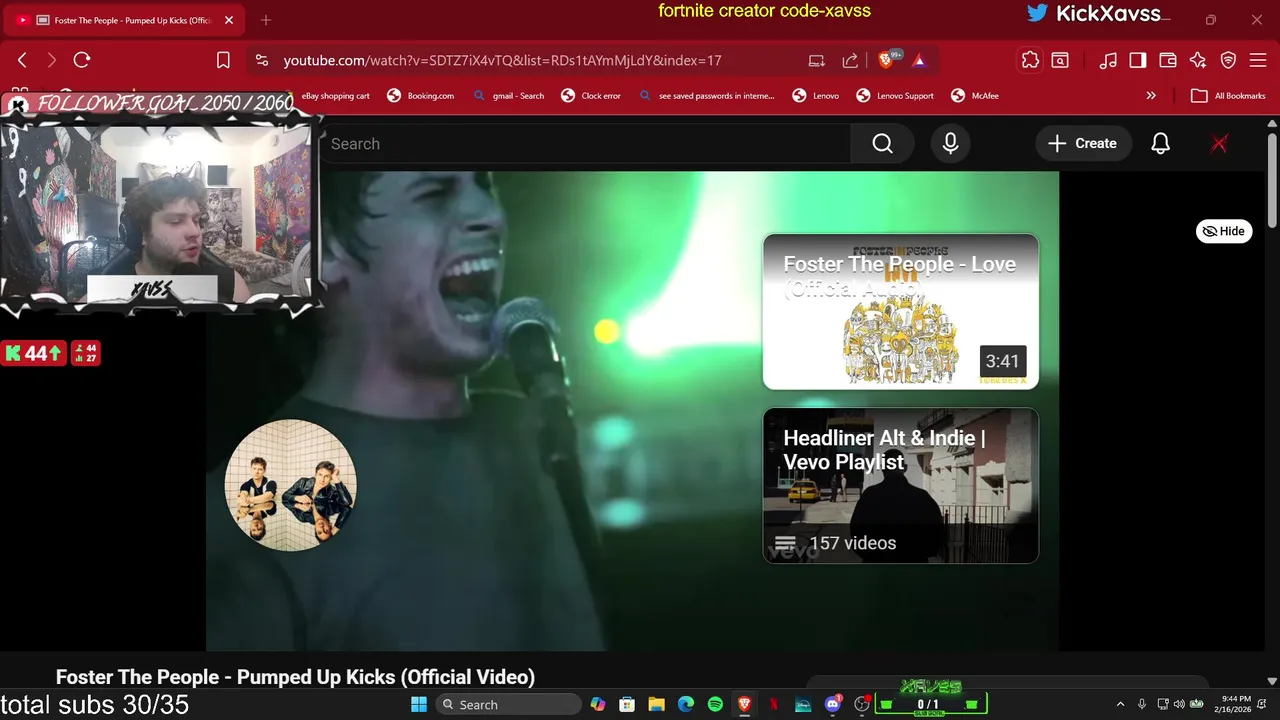The width and height of the screenshot is (1280, 720).
Task: Open Disney+ from the taskbar
Action: (803, 704)
